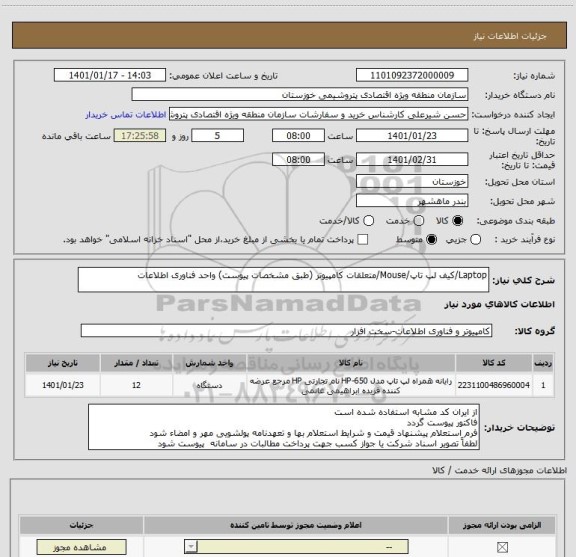Click item code 2231100486960004 cell
The height and width of the screenshot is (557, 576).
[x=494, y=385]
